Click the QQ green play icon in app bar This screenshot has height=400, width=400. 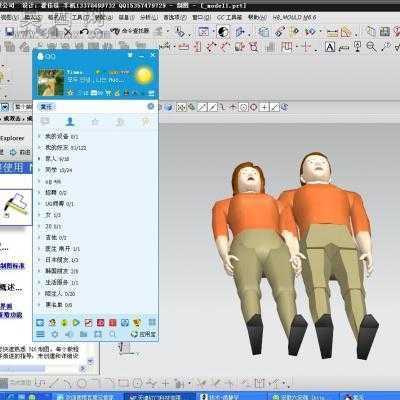[76, 323]
